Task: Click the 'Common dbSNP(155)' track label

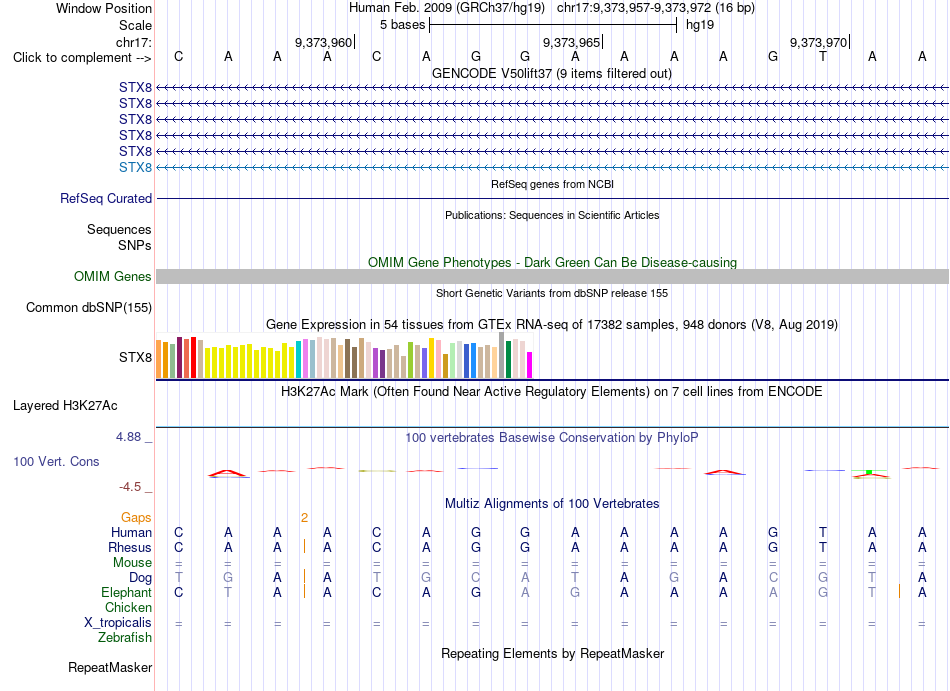Action: pos(89,307)
